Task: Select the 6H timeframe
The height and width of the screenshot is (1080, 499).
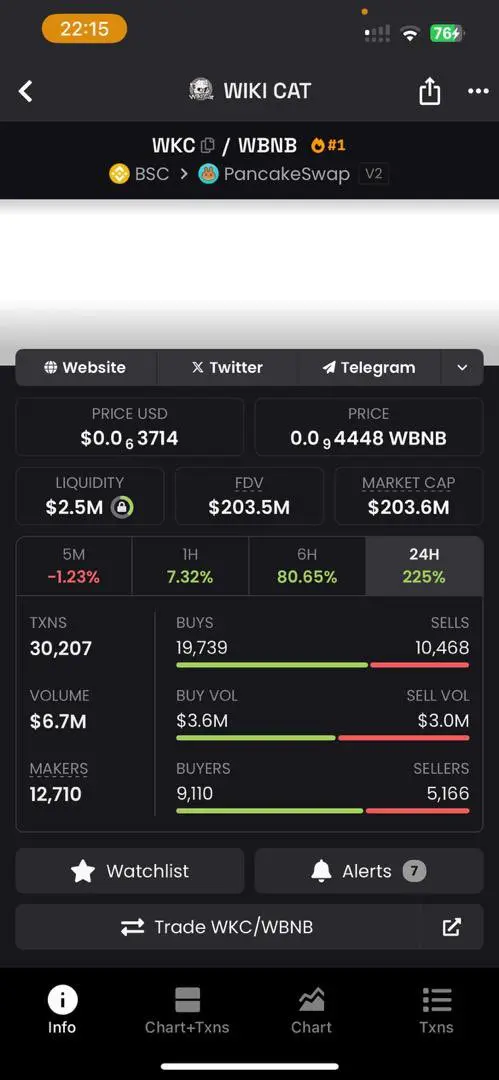Action: [307, 566]
